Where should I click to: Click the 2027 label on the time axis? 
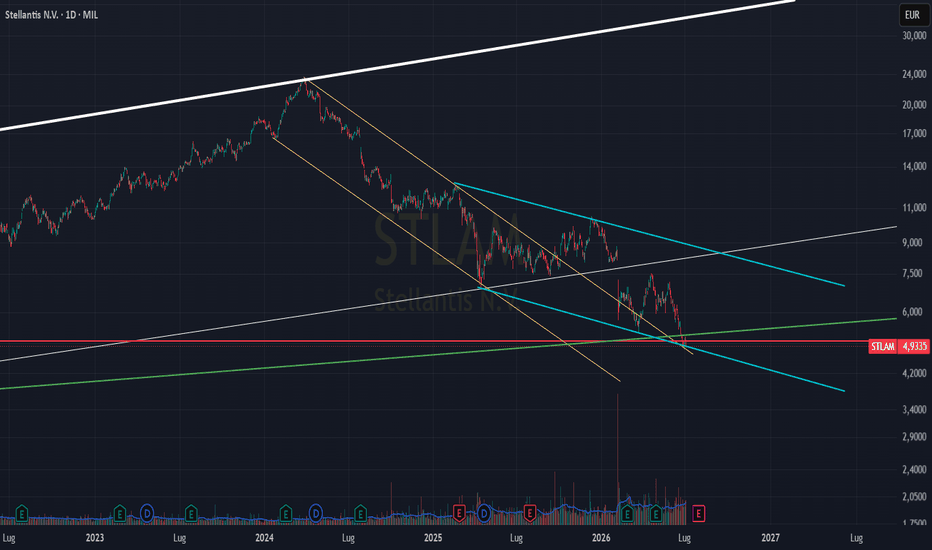pos(771,538)
